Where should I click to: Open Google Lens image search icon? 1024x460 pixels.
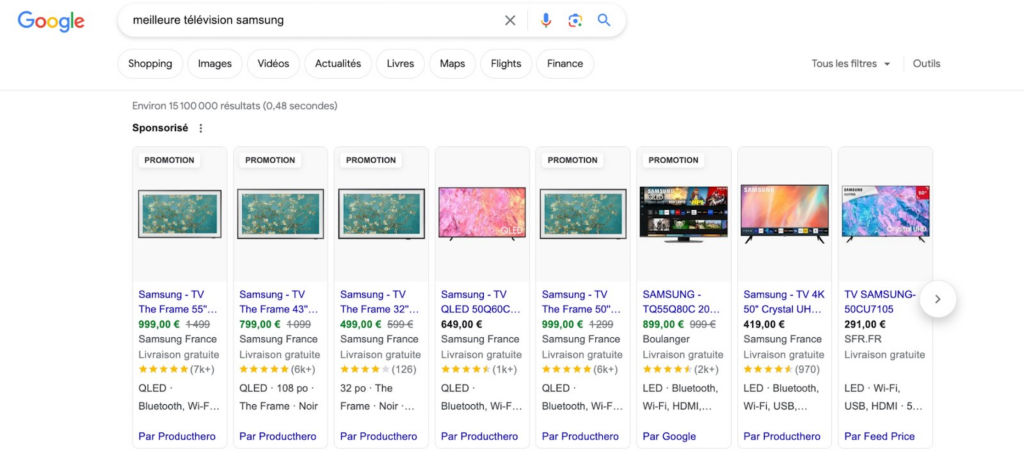(x=575, y=21)
